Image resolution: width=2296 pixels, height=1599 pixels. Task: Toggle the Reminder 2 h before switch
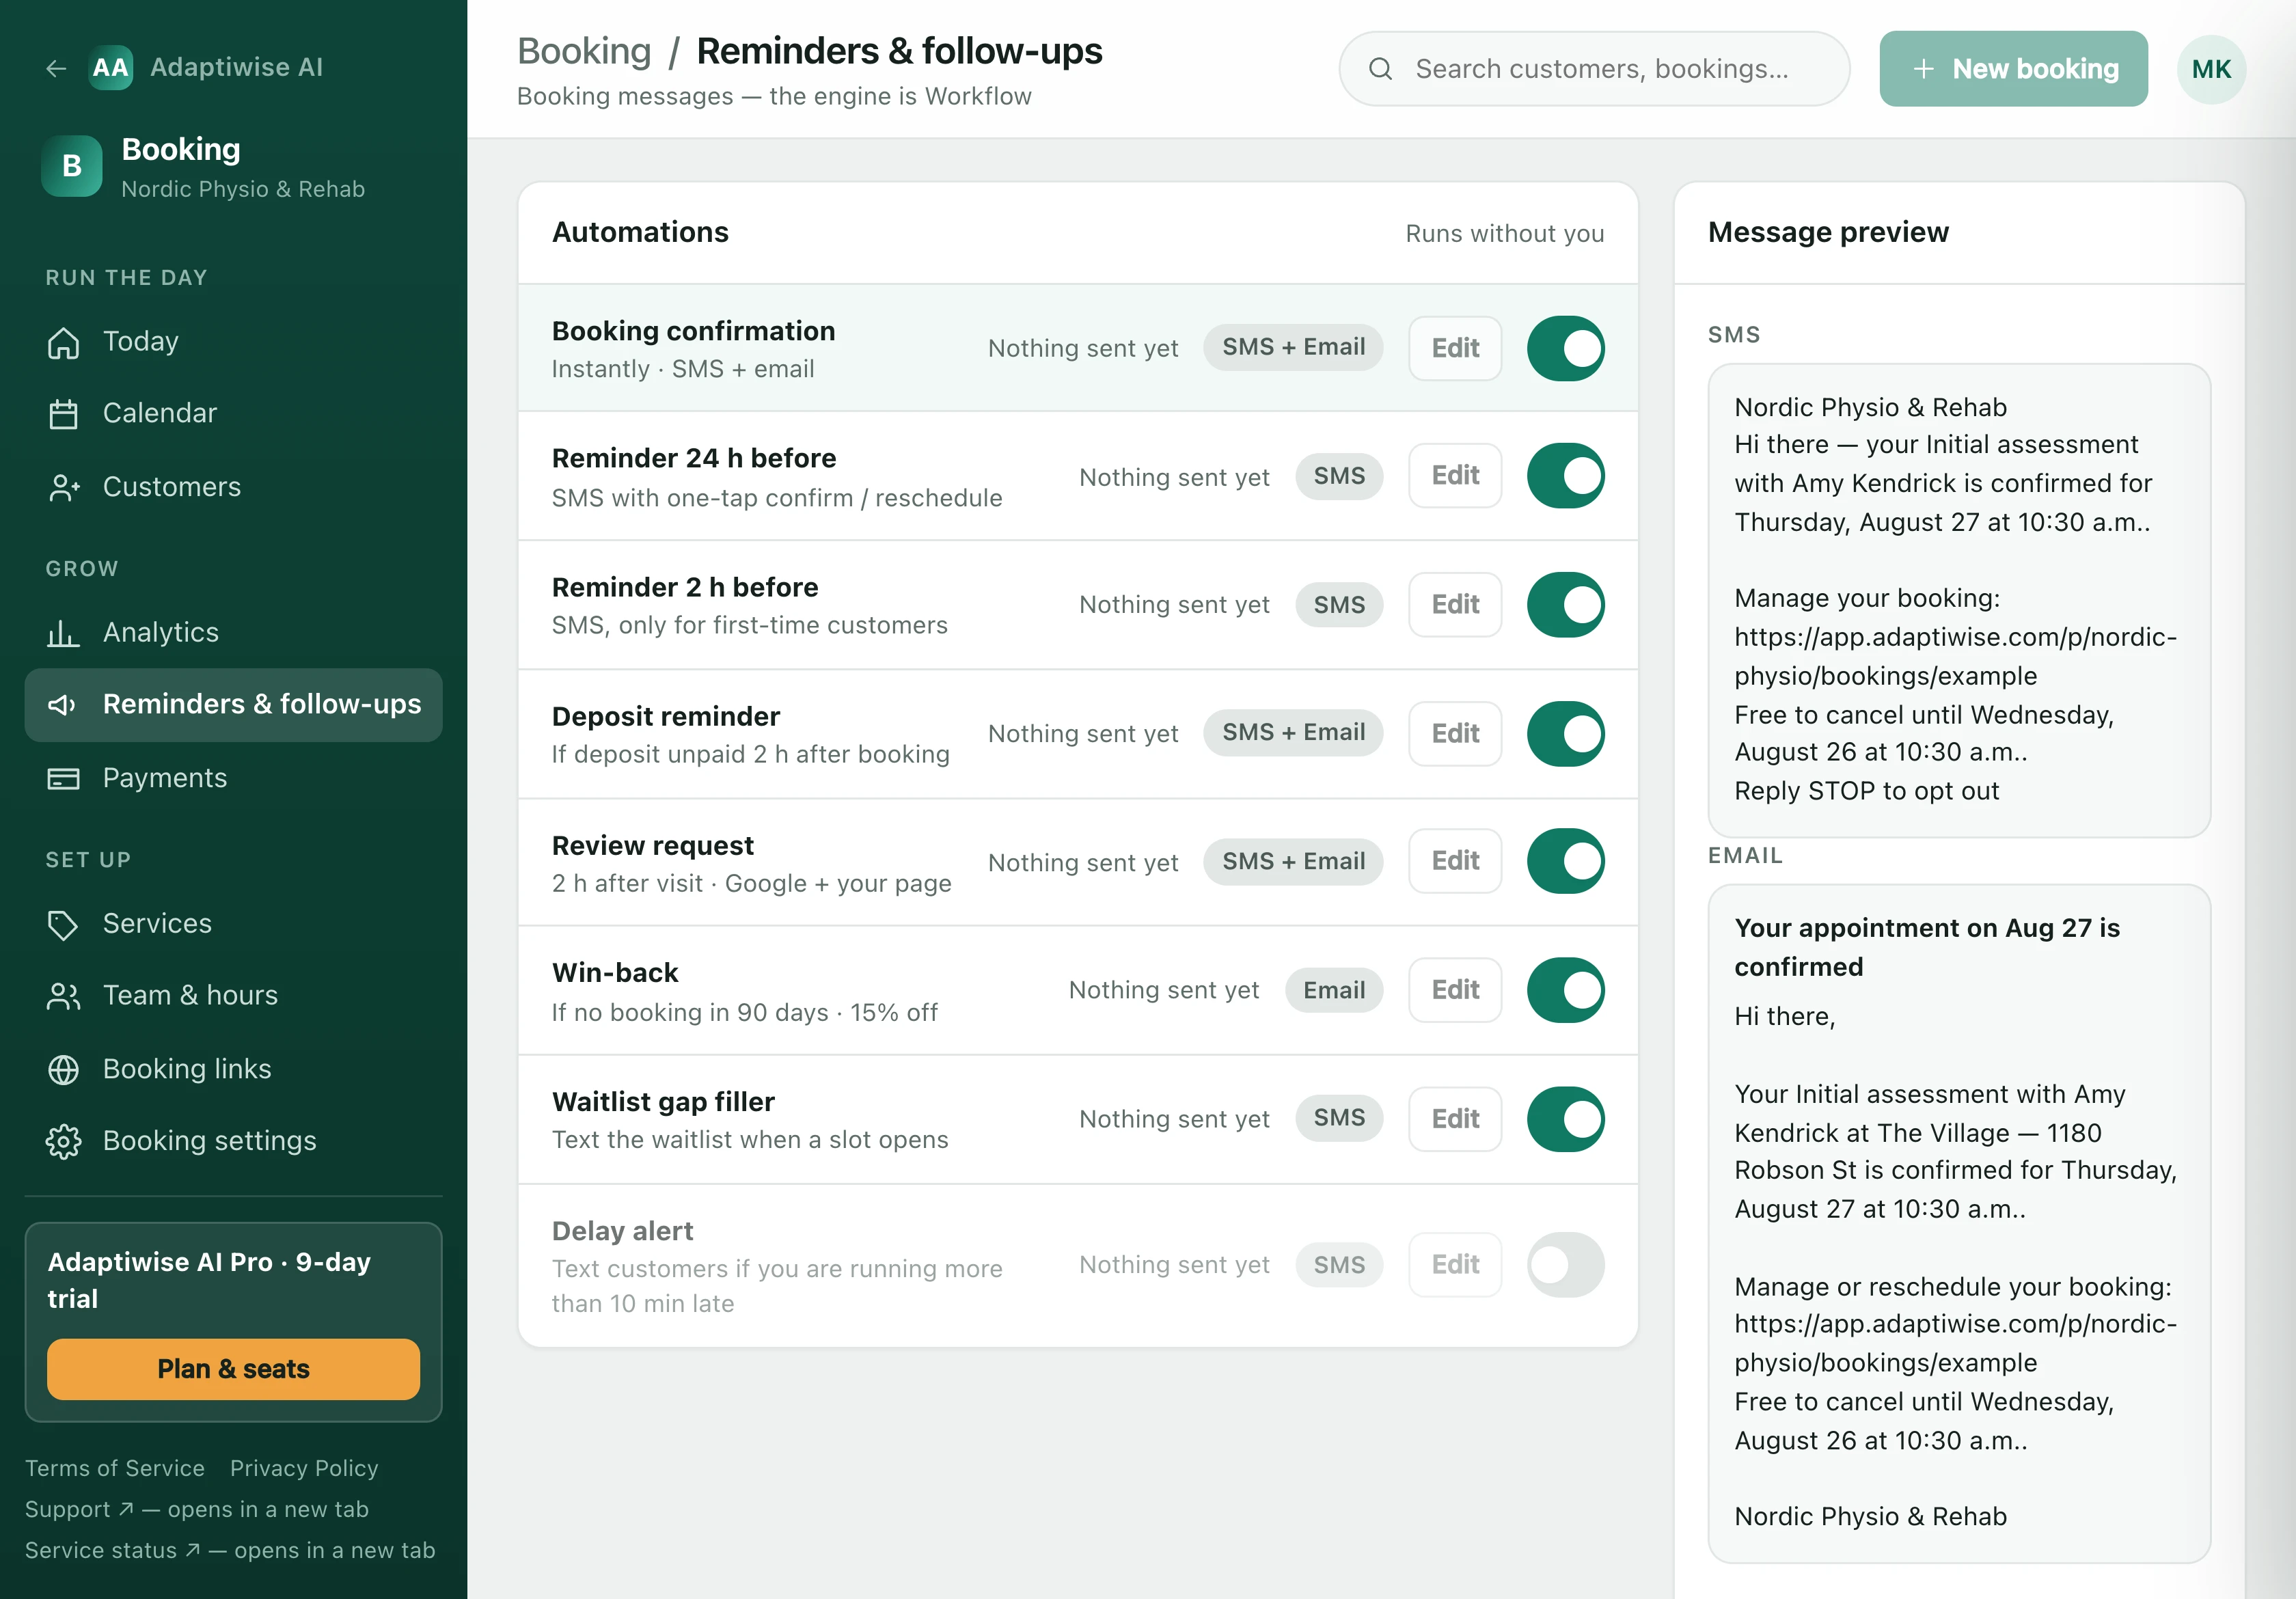1565,605
